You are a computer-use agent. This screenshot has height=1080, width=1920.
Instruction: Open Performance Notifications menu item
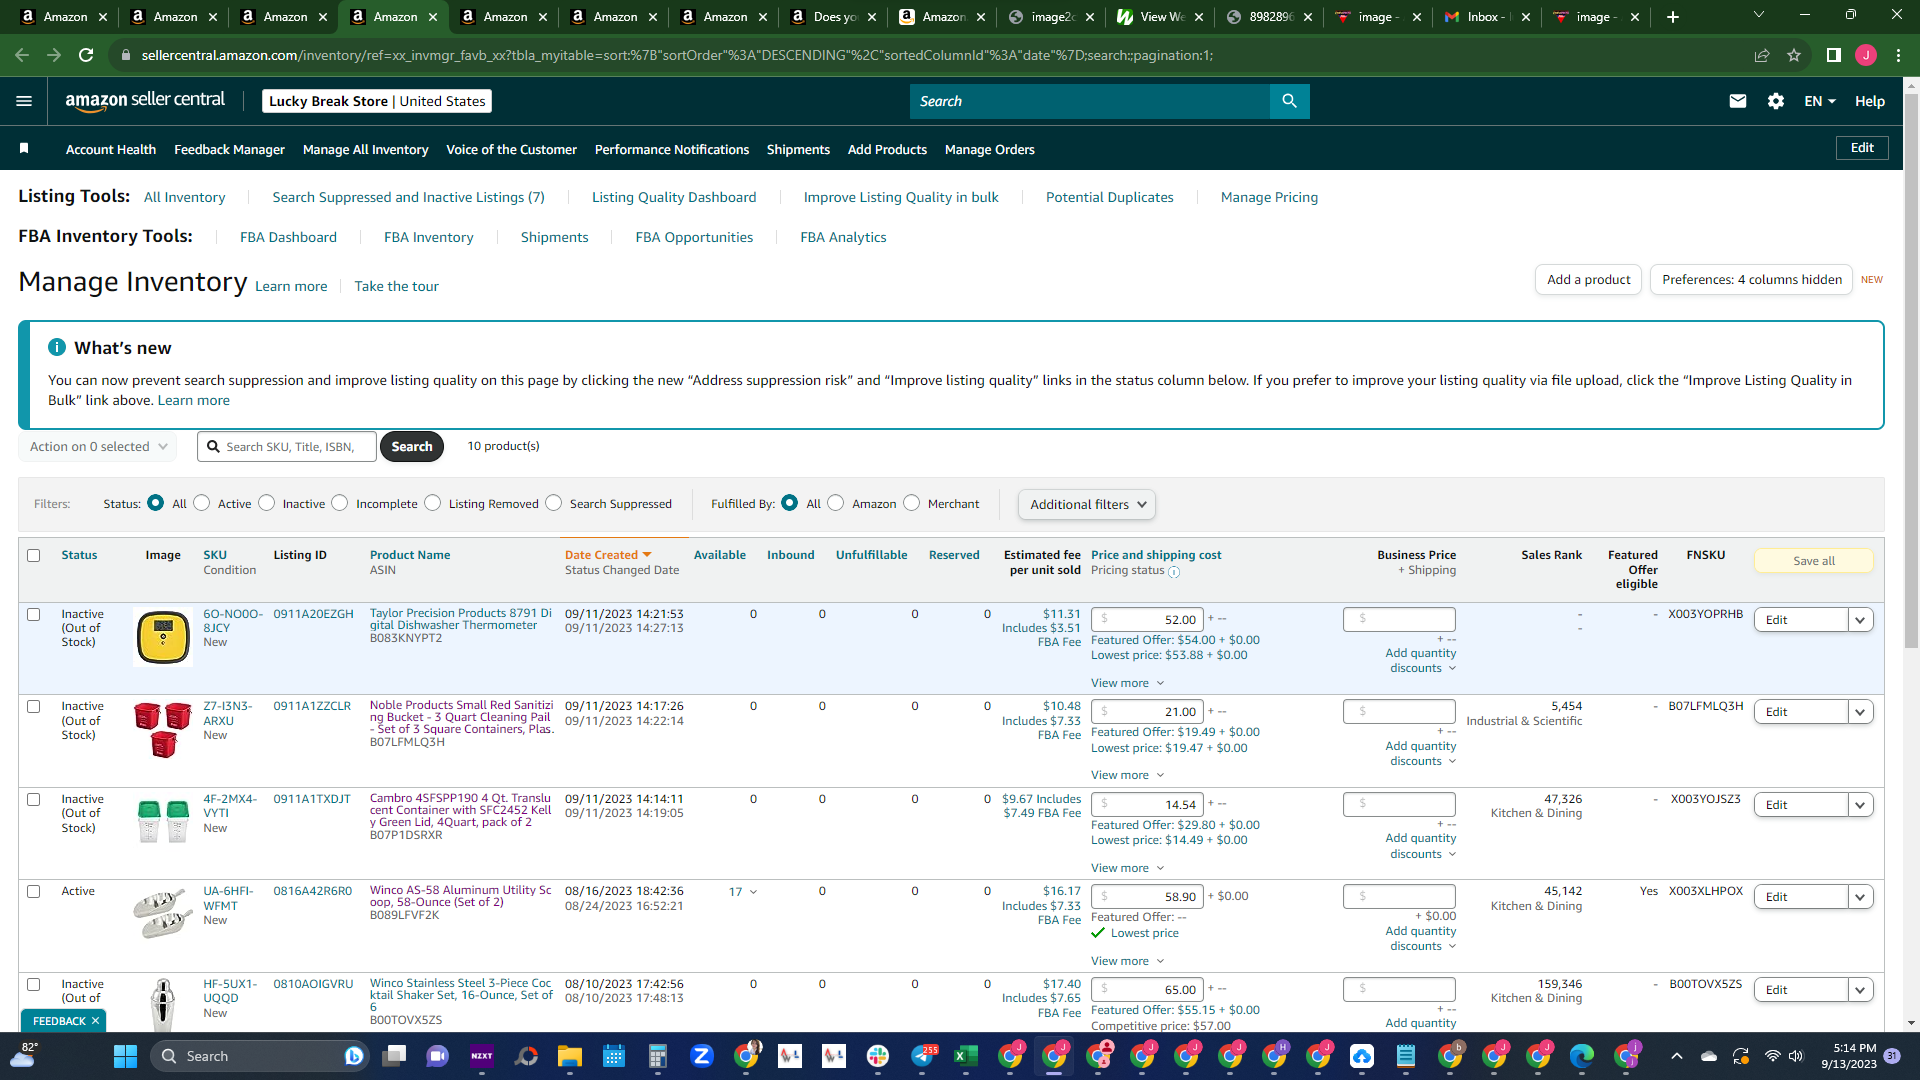672,149
